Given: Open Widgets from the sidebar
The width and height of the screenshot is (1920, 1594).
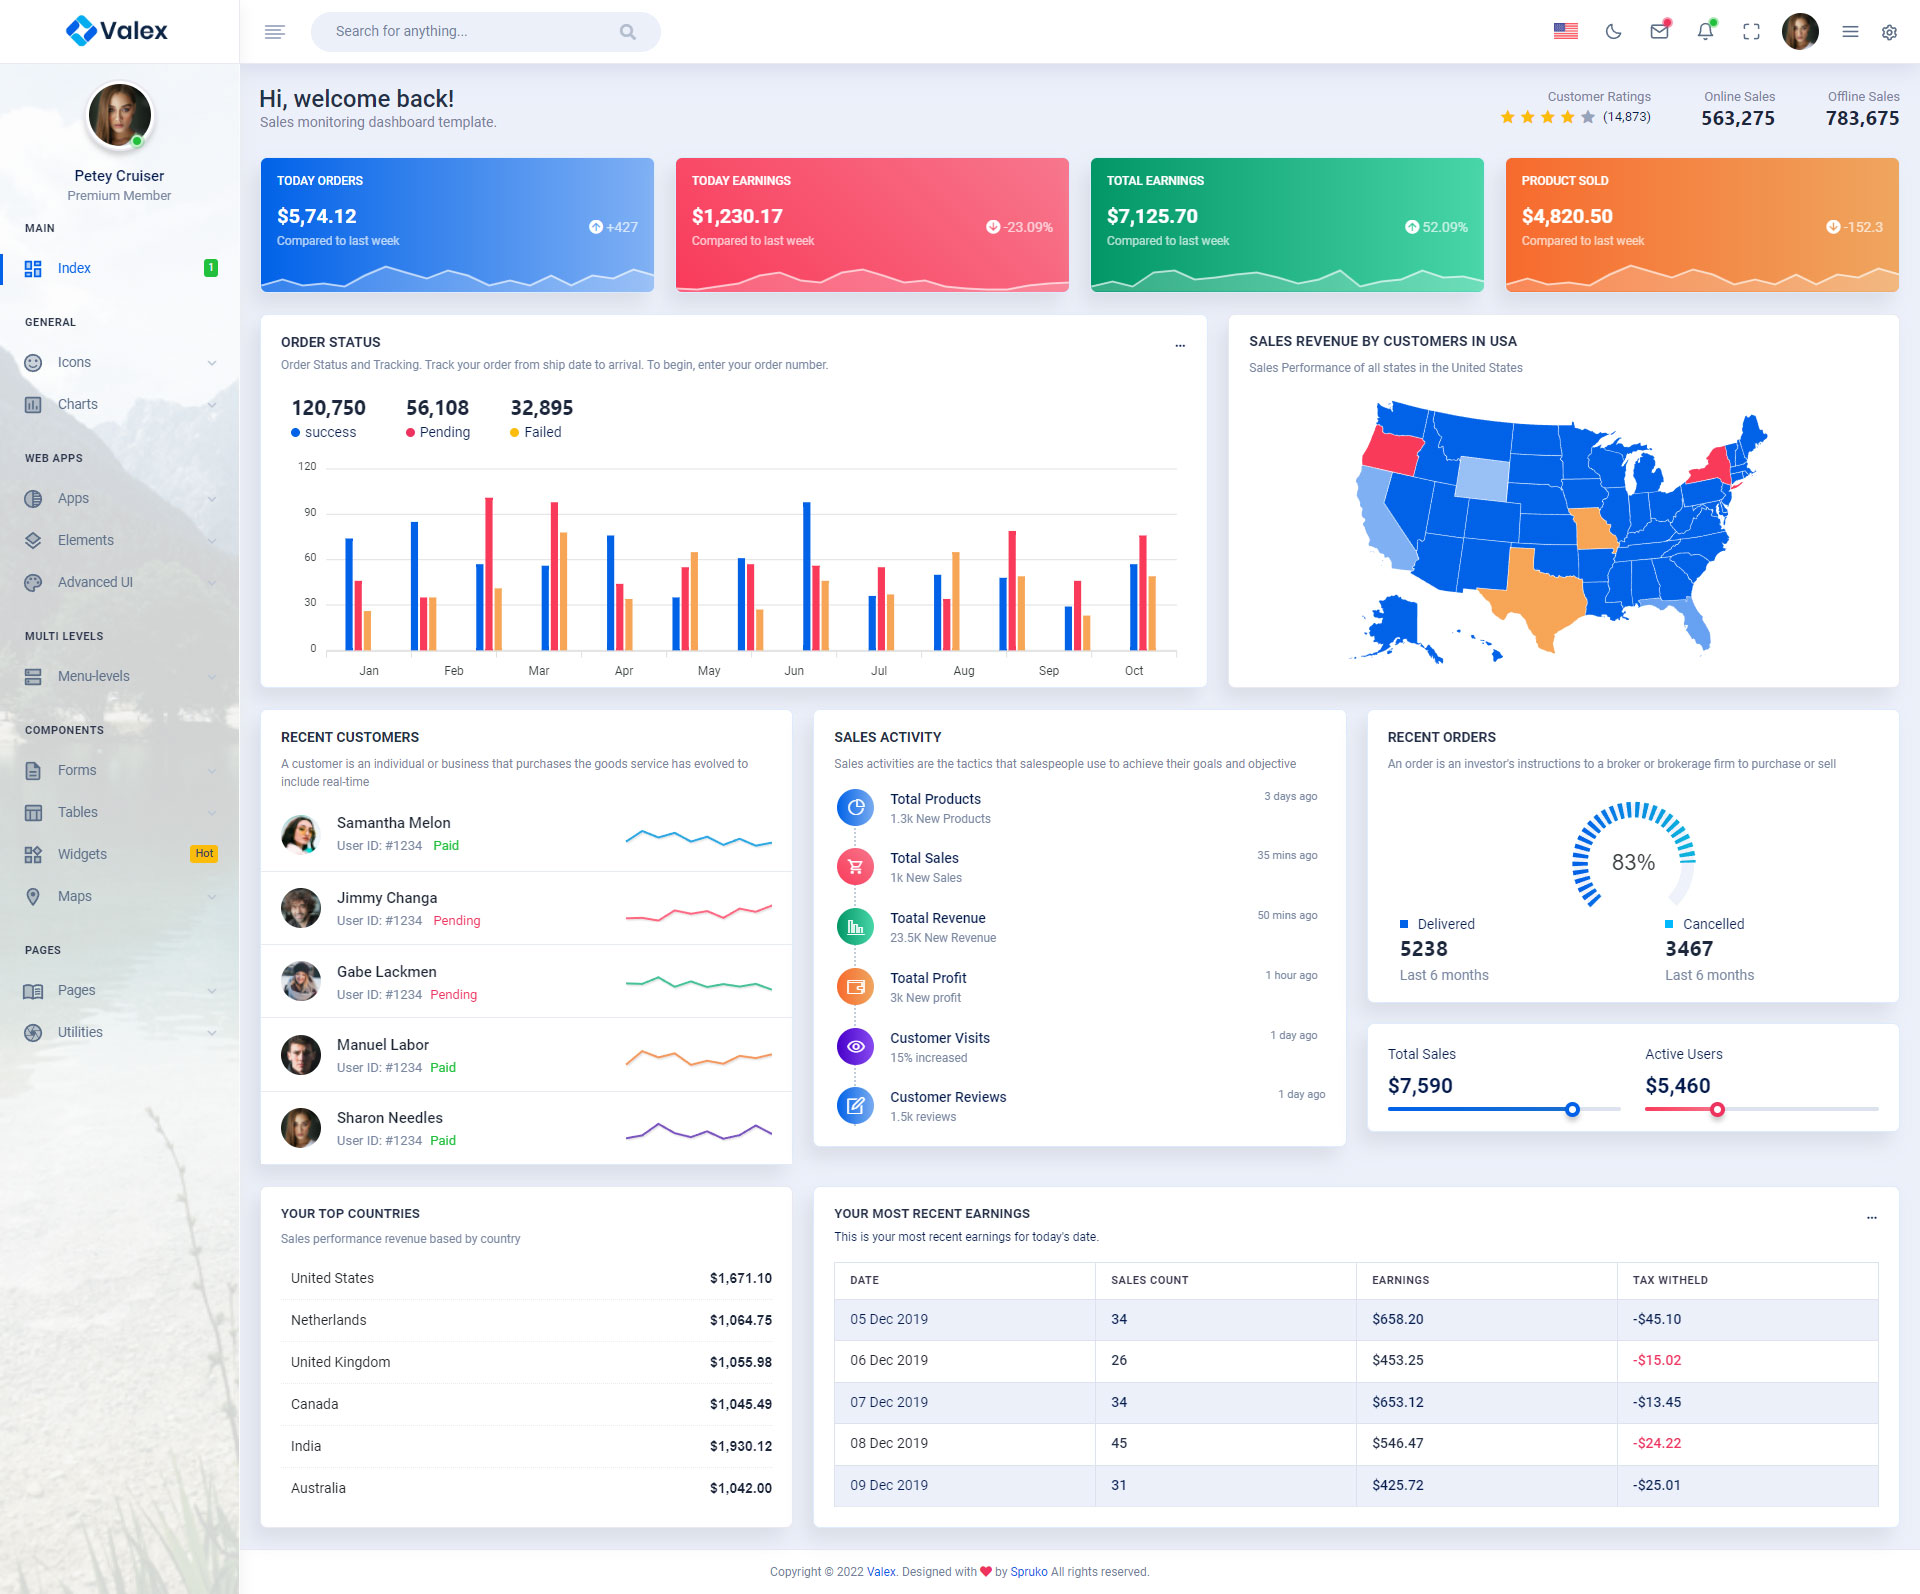Looking at the screenshot, I should click(x=82, y=854).
